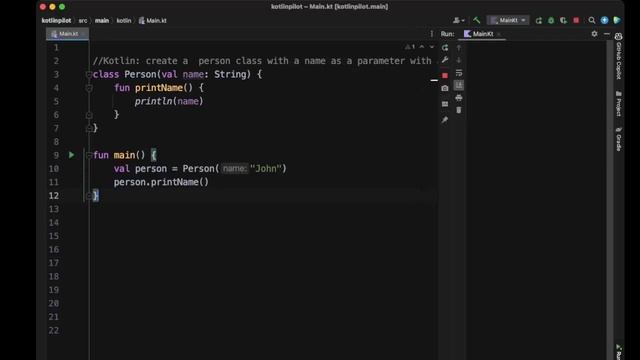Viewport: 640px width, 360px height.
Task: Click the warnings indicator in the editor
Action: click(410, 47)
